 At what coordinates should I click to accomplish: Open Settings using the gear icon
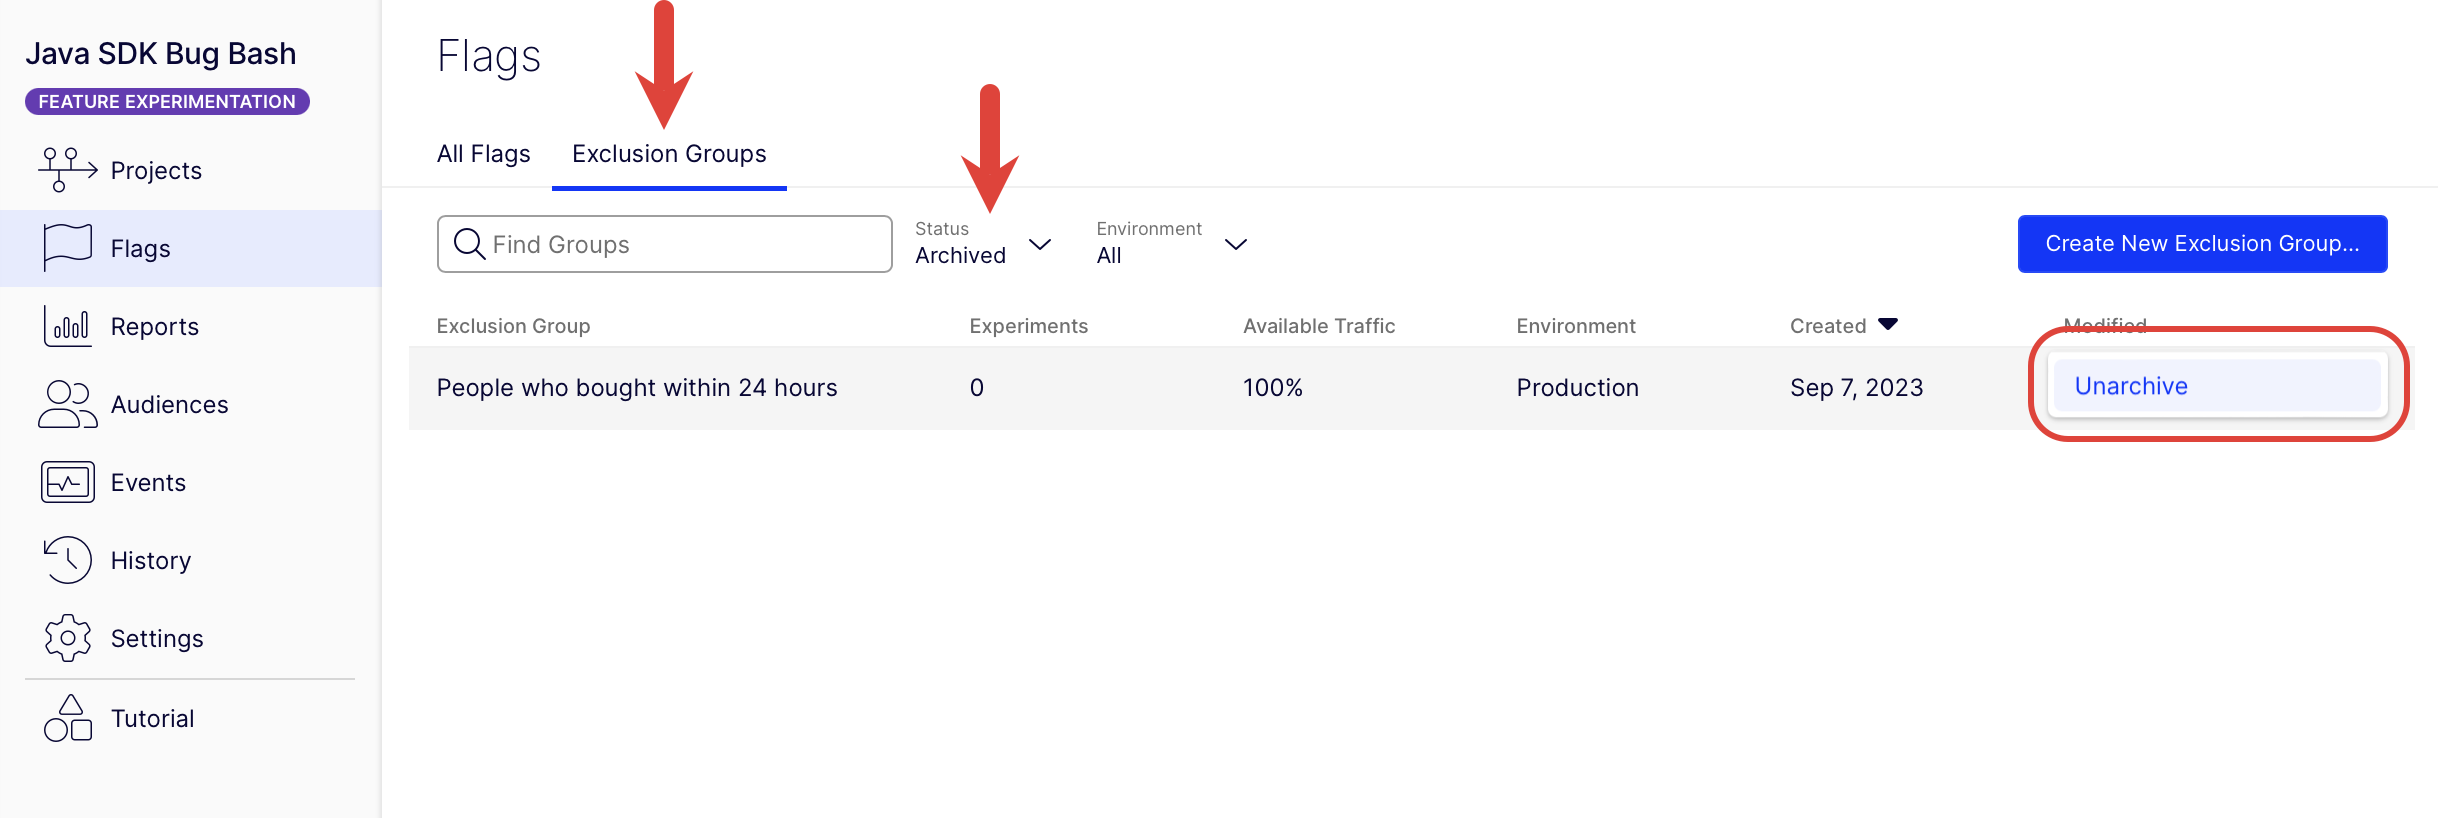67,638
